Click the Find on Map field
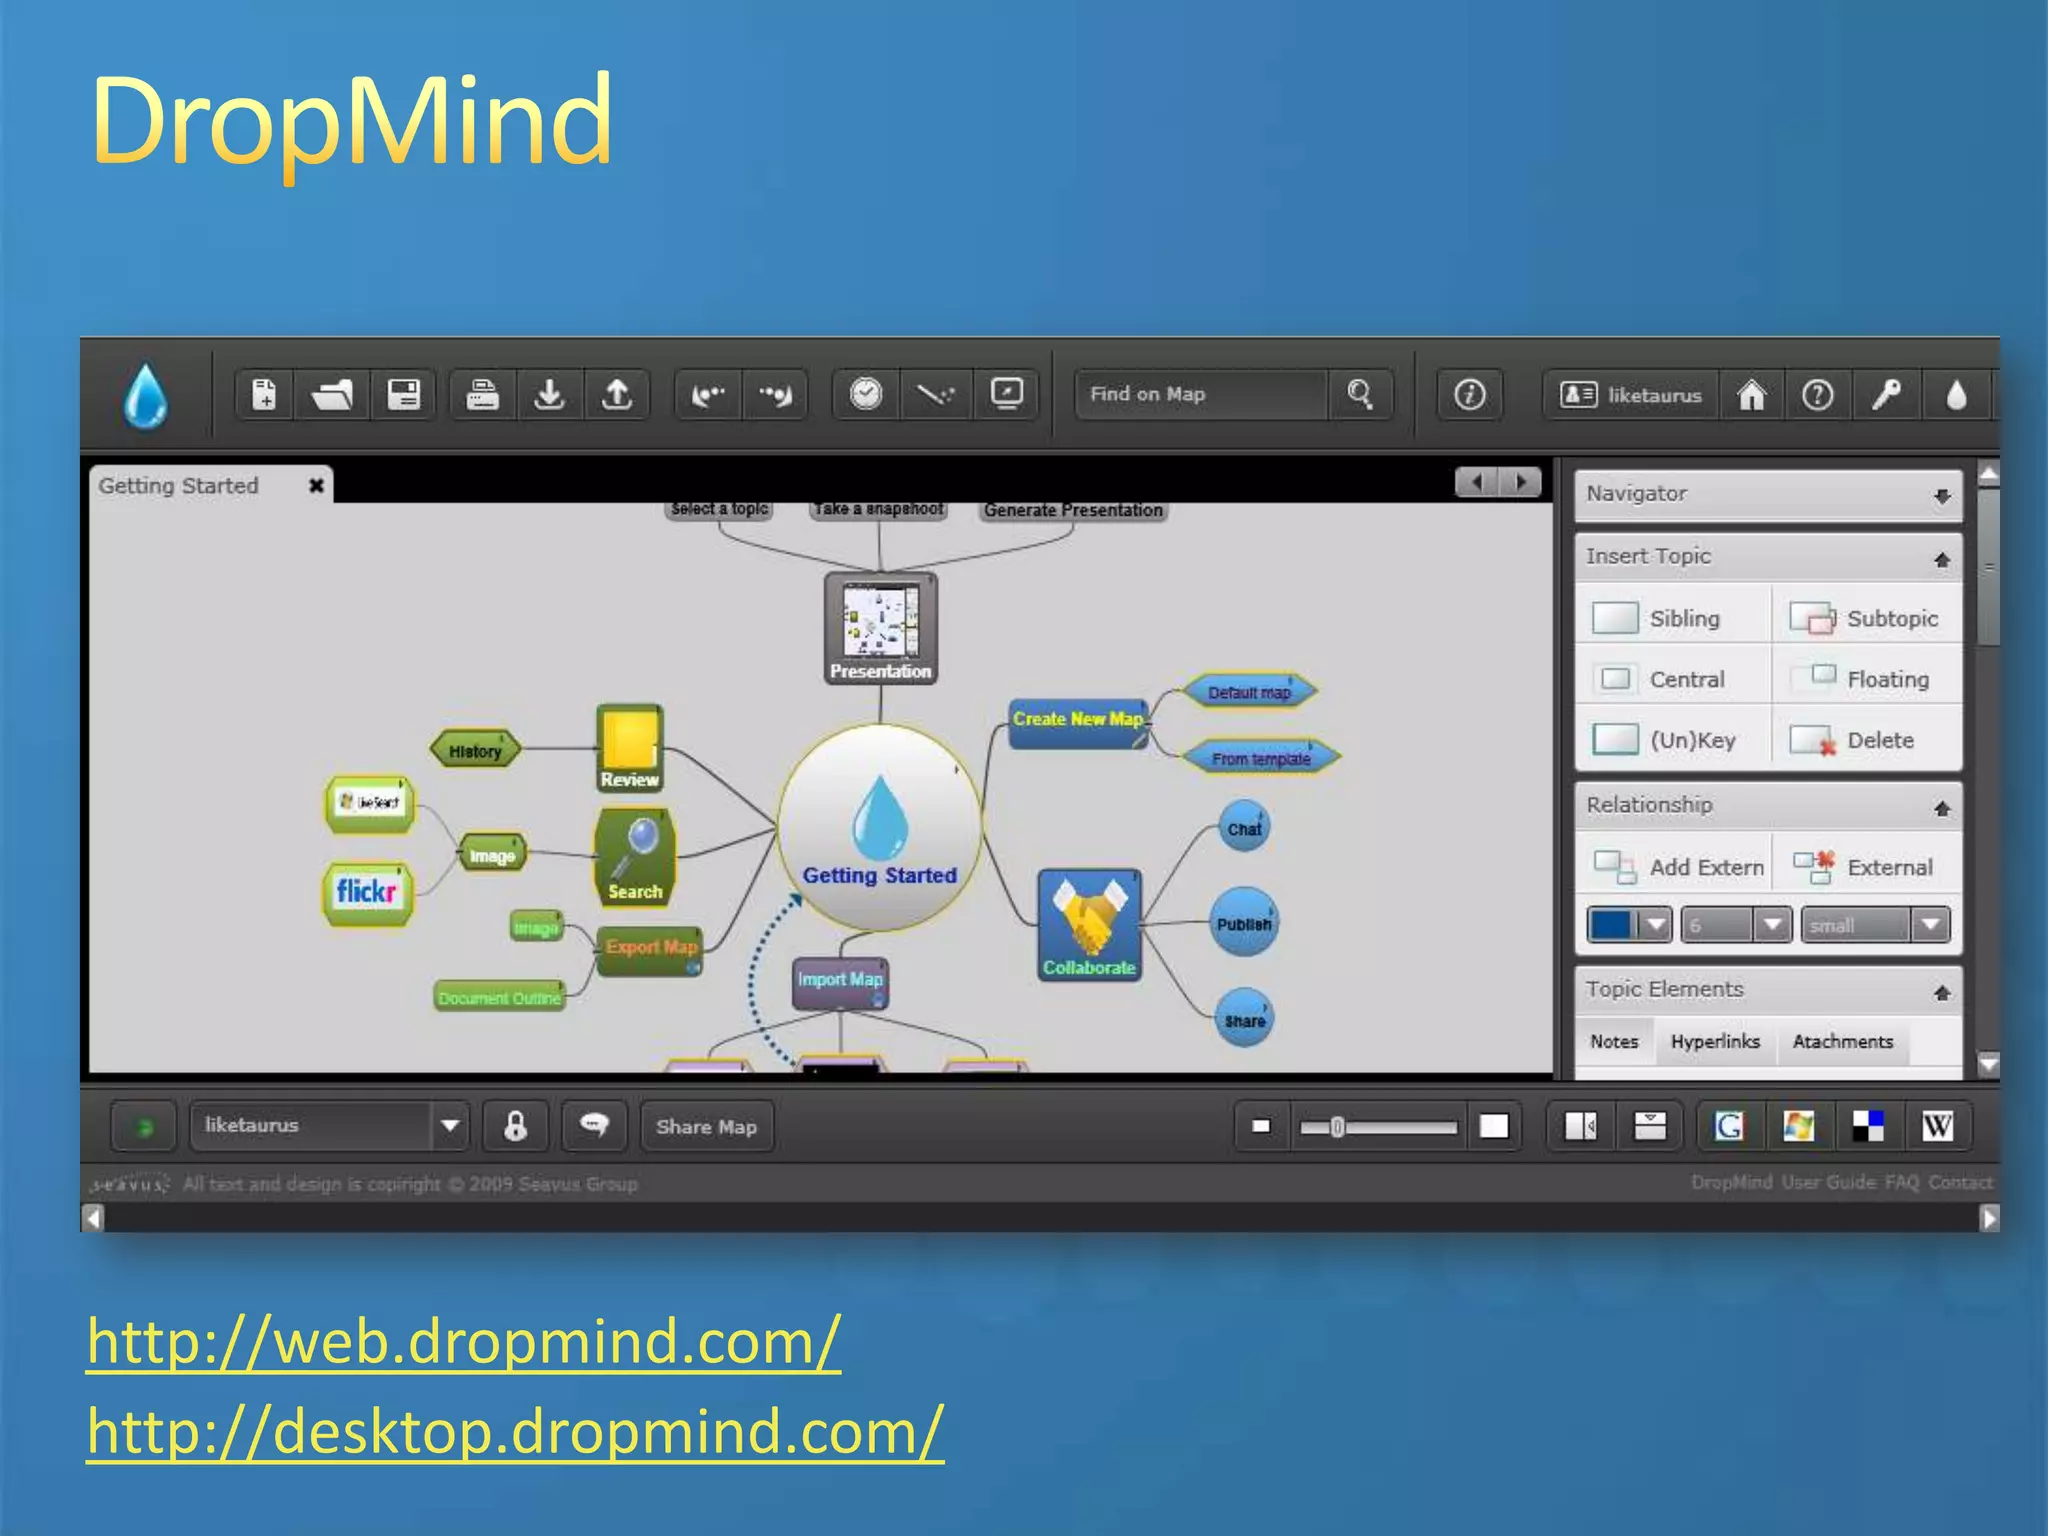Image resolution: width=2048 pixels, height=1536 pixels. point(1200,394)
